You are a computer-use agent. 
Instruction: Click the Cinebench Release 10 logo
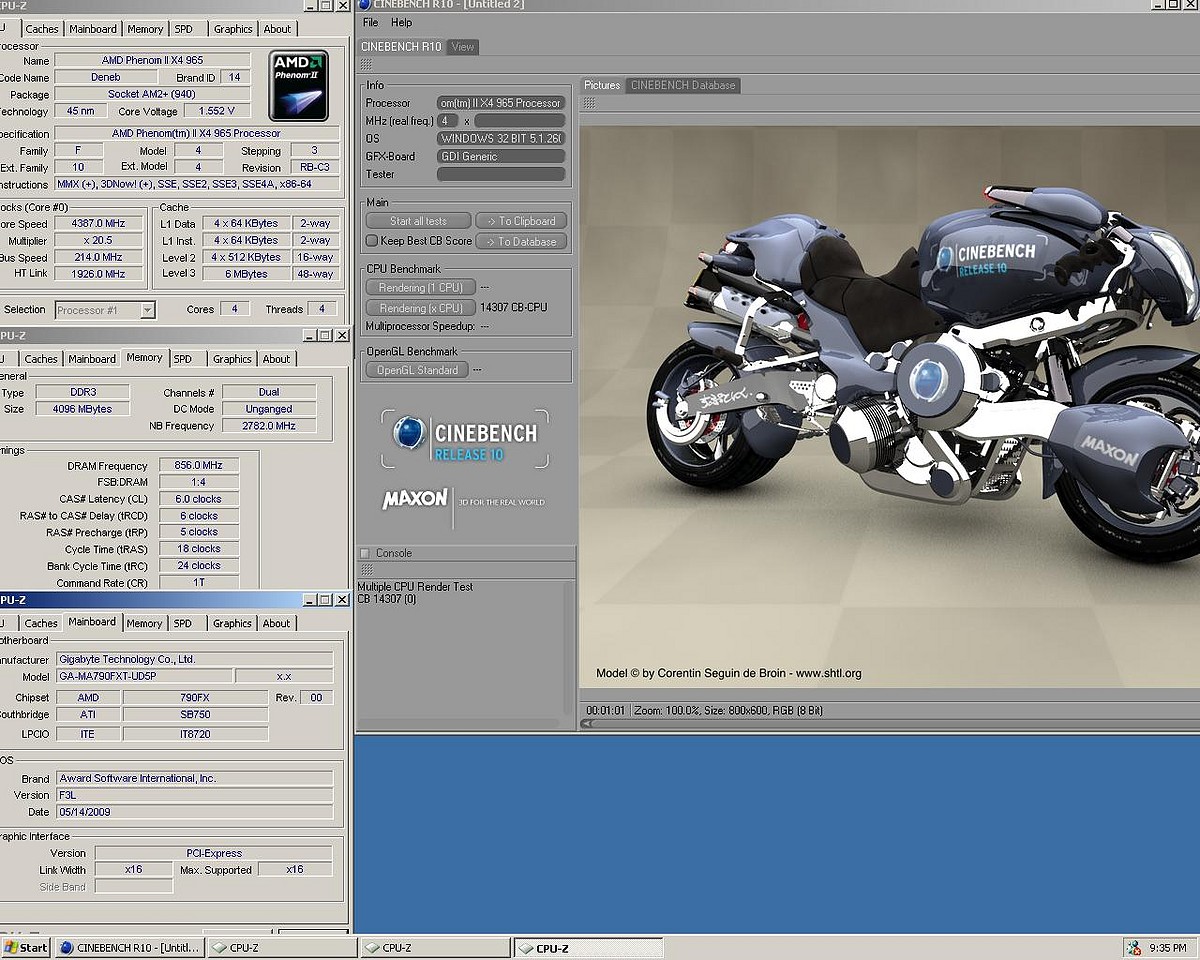click(x=465, y=440)
